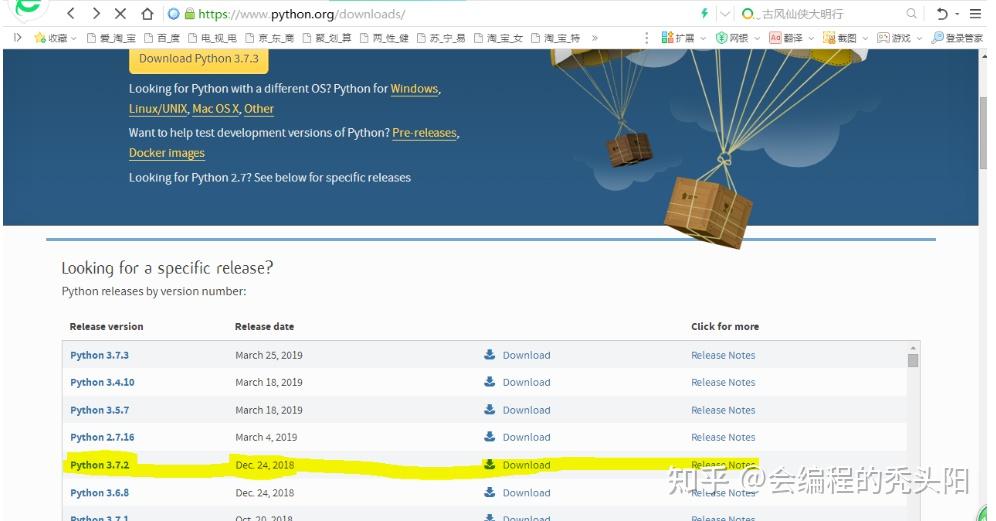Open the Linux/UNIX link
The width and height of the screenshot is (996, 521).
click(158, 109)
